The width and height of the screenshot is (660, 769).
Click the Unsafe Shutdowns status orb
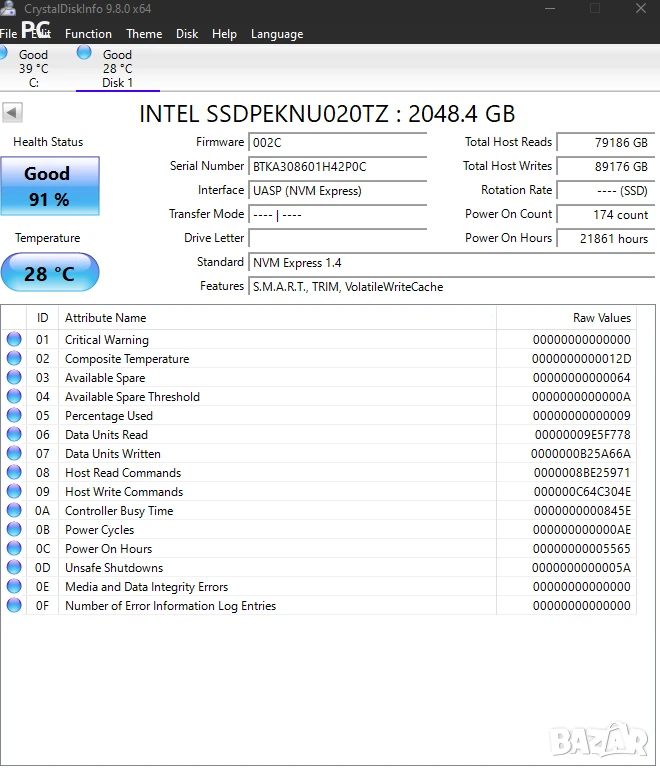point(14,567)
